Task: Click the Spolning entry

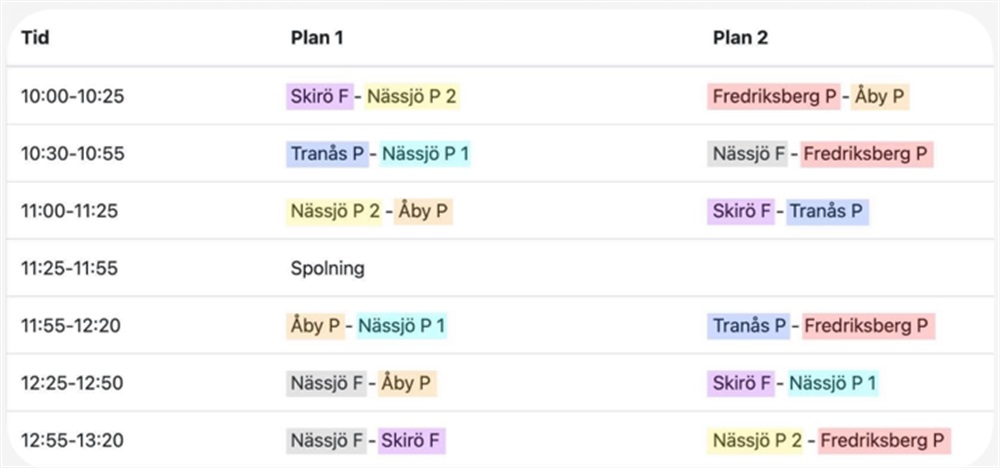Action: tap(327, 268)
